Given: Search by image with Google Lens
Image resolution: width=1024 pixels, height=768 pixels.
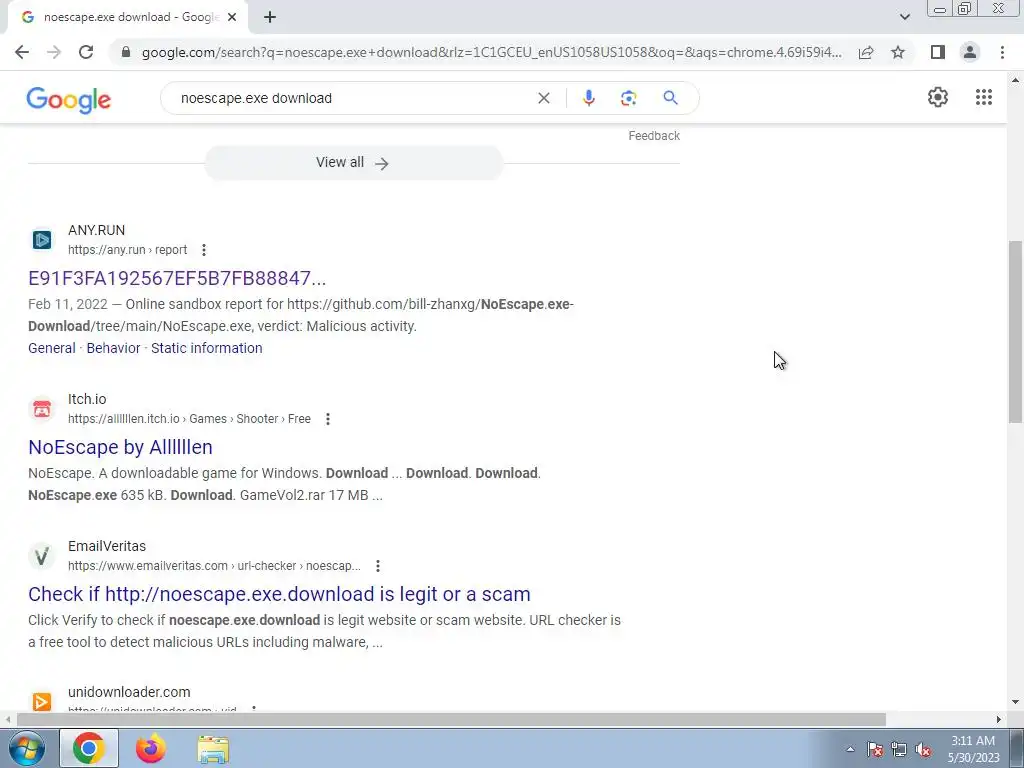Looking at the screenshot, I should [628, 98].
